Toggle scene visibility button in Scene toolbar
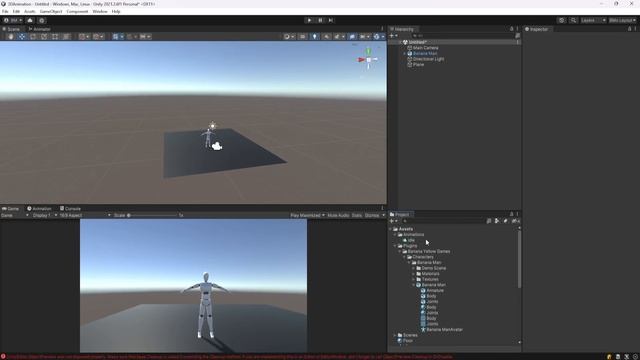The image size is (640, 360). (352, 37)
